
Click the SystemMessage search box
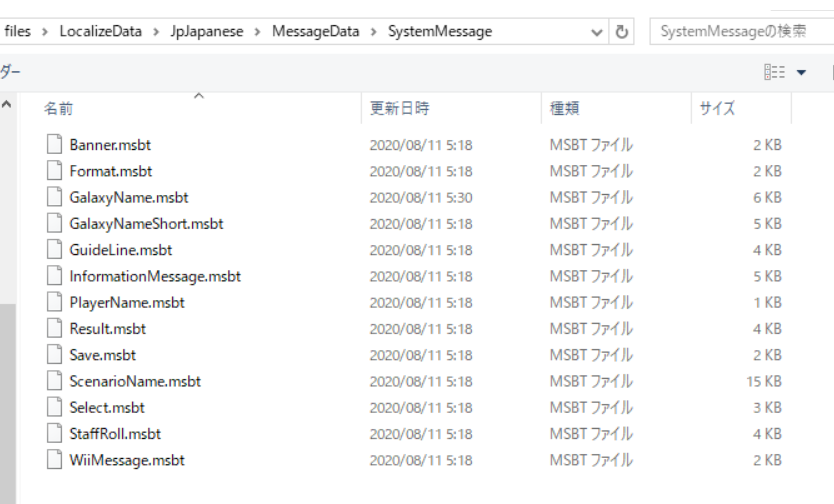coord(740,32)
